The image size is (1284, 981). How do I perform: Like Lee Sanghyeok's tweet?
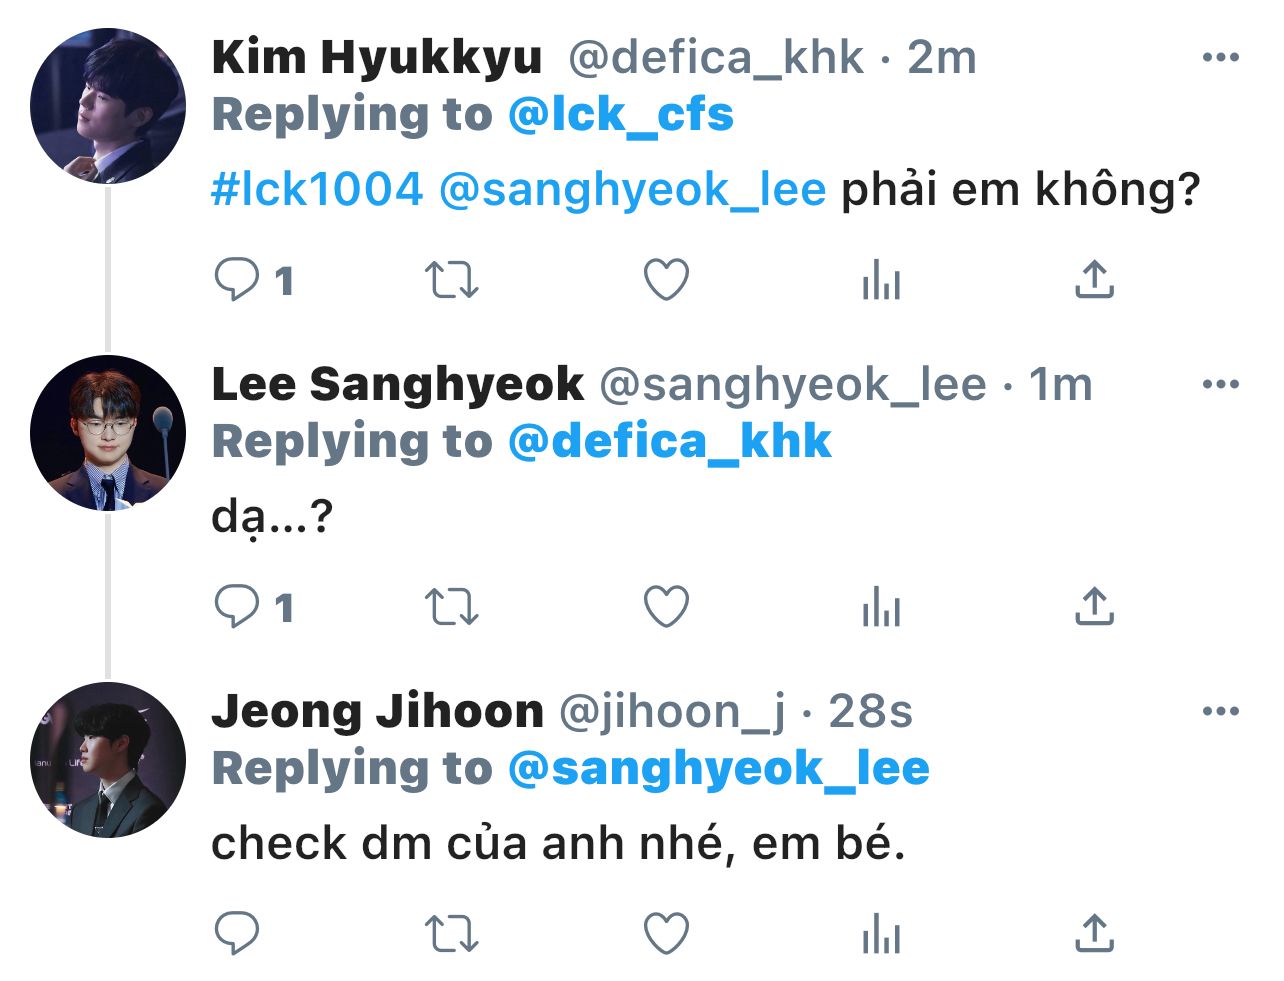(x=666, y=606)
